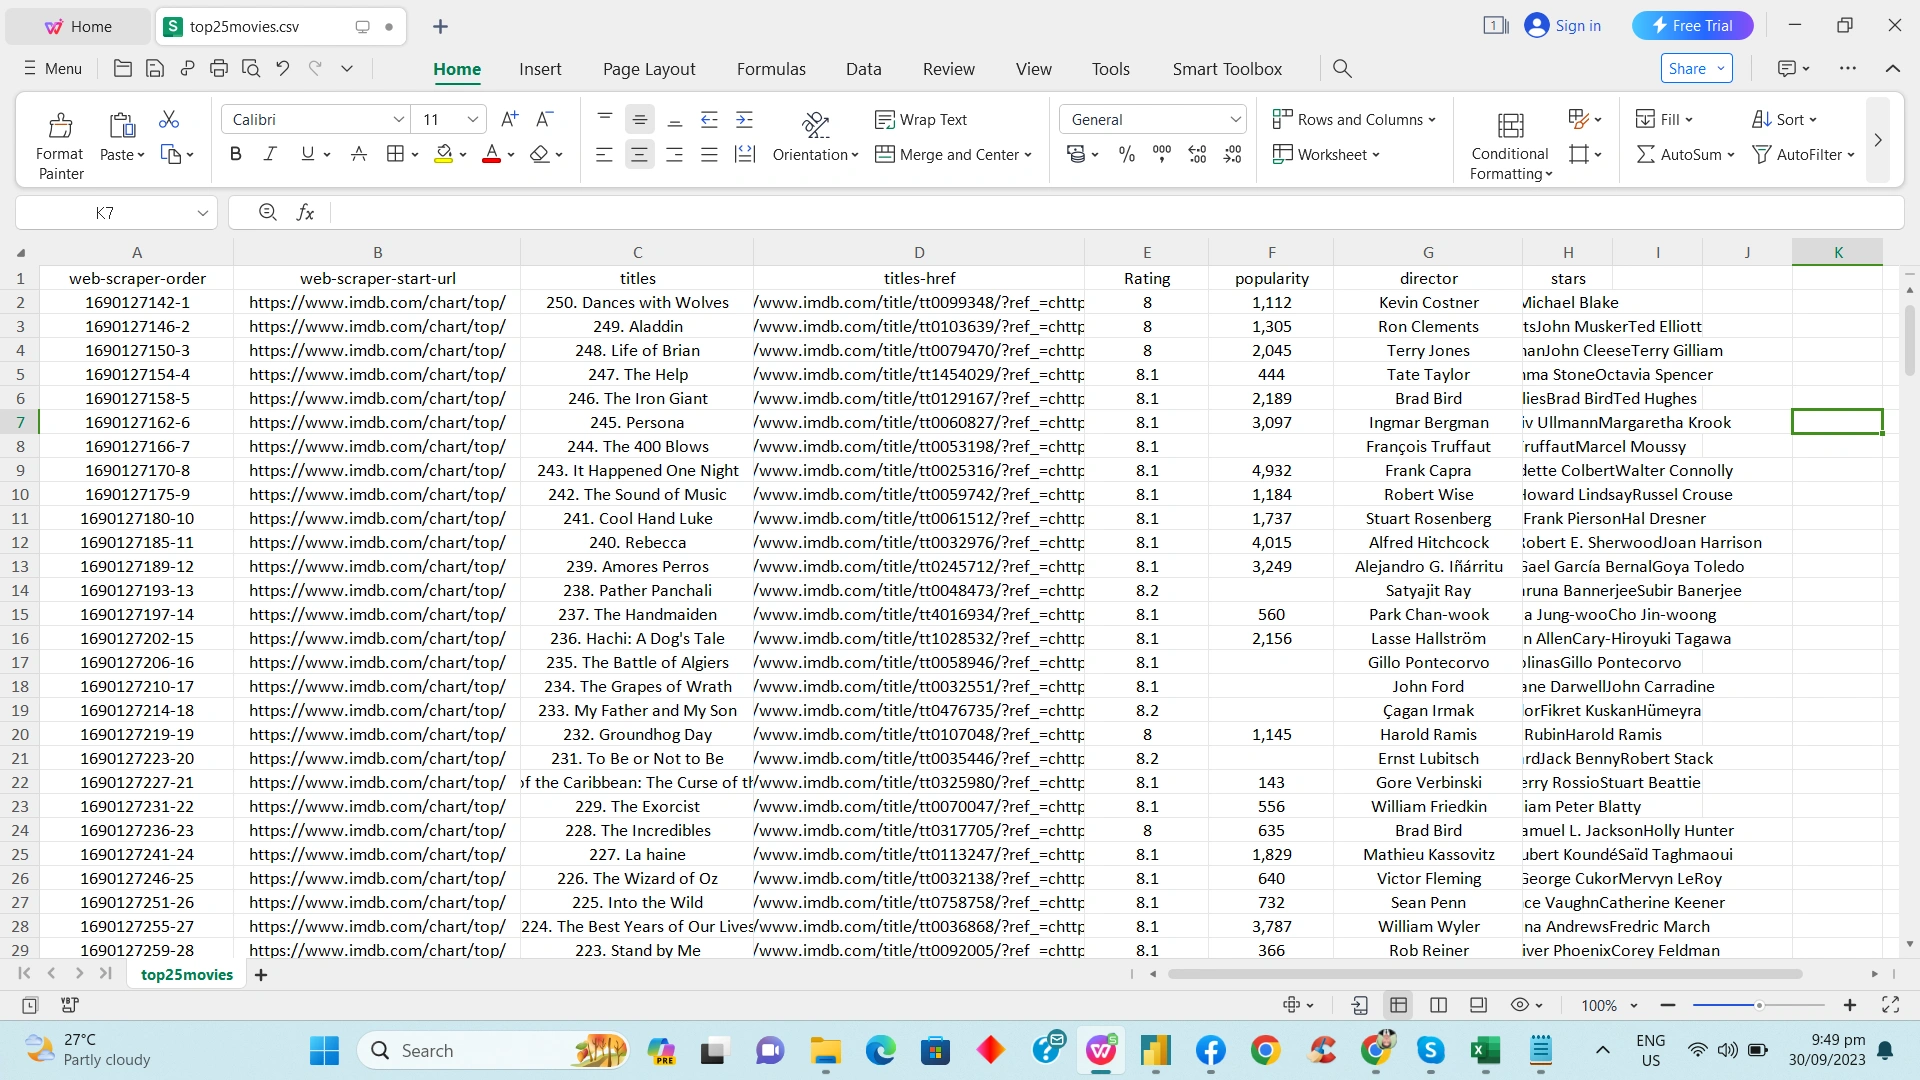This screenshot has width=1920, height=1080.
Task: Select the Wrap Text icon
Action: point(886,119)
